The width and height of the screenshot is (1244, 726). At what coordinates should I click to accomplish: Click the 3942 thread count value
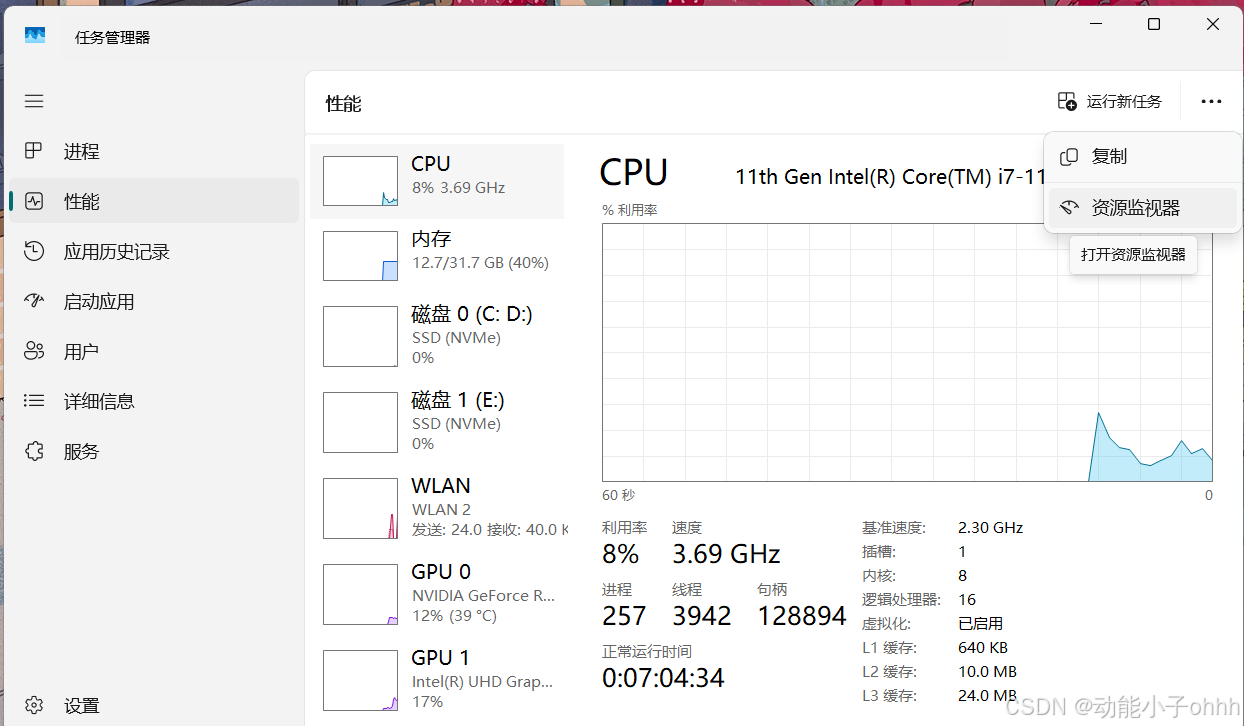pyautogui.click(x=701, y=616)
